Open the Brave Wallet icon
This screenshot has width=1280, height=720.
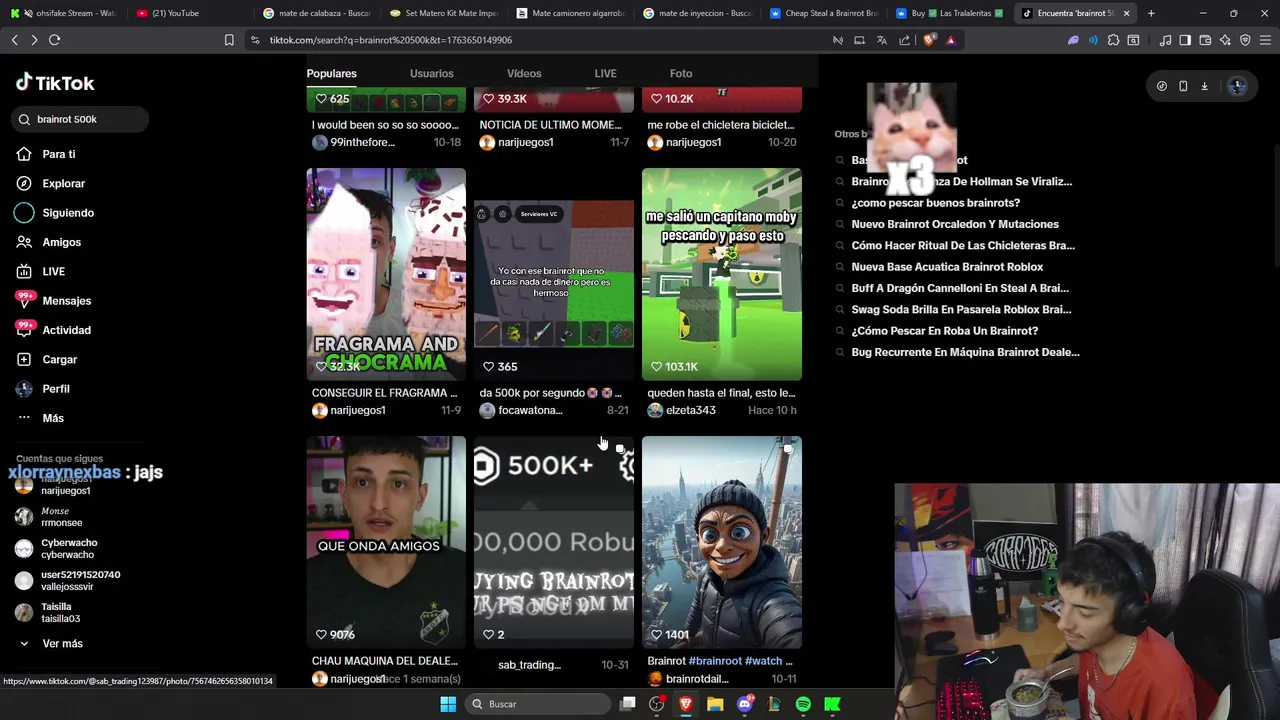1205,40
